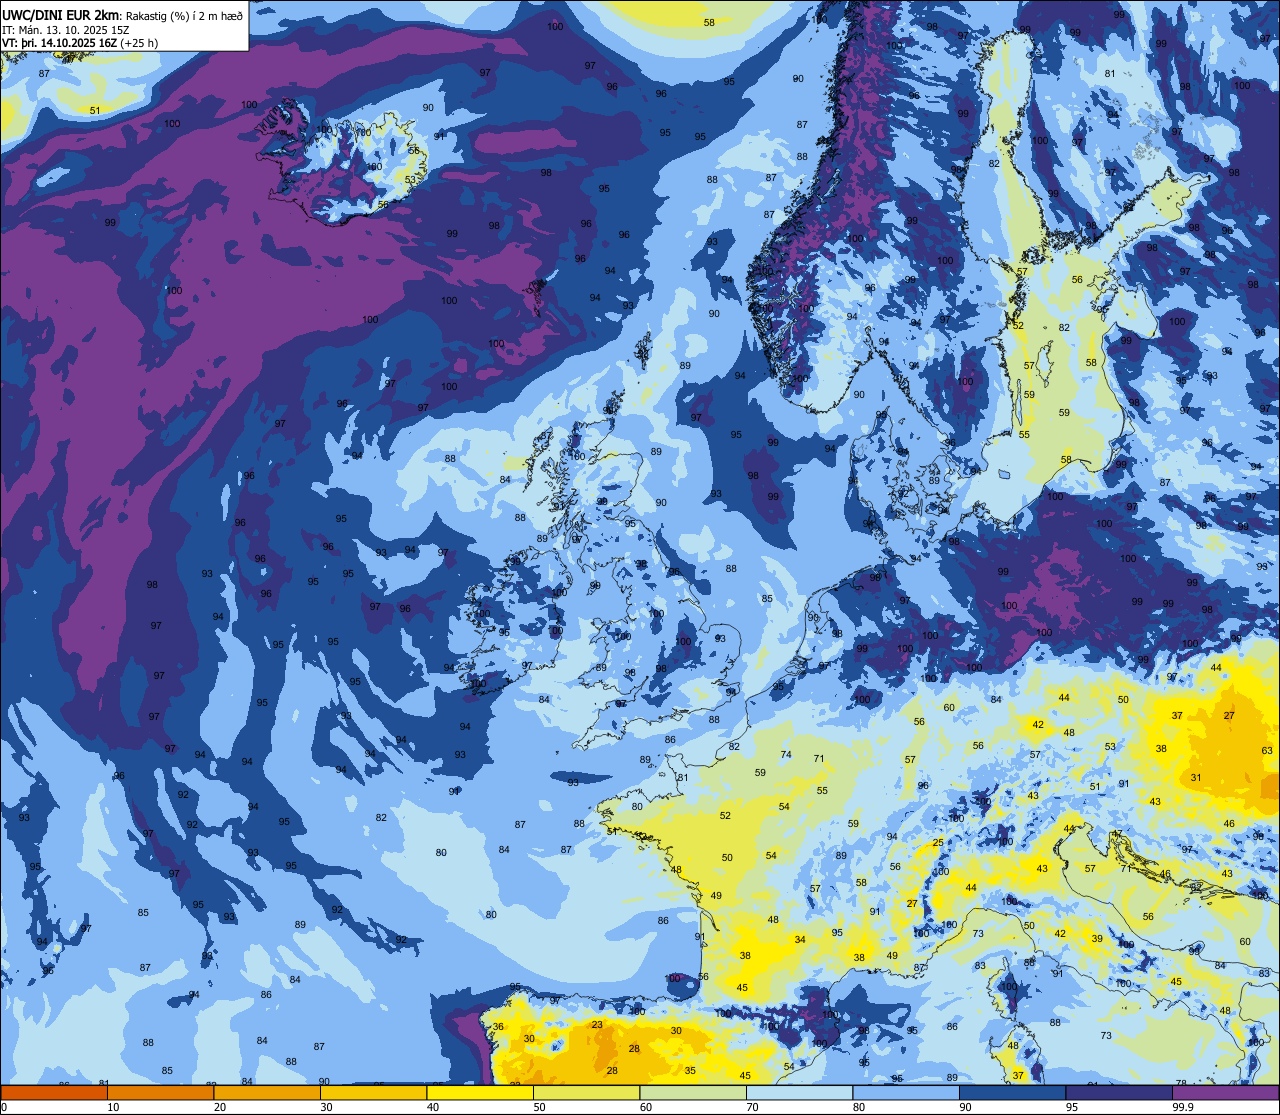
Task: Click the 10–20% orange legend swatch
Action: pyautogui.click(x=160, y=1093)
